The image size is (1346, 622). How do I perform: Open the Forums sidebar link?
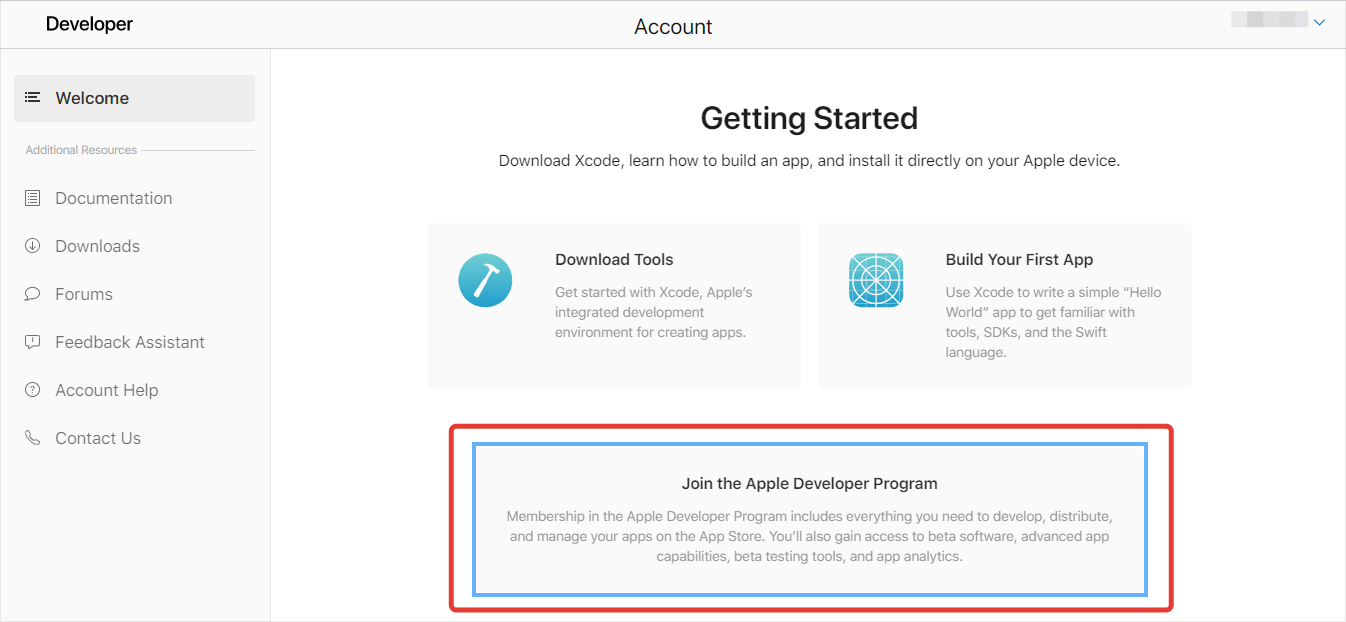pos(84,294)
